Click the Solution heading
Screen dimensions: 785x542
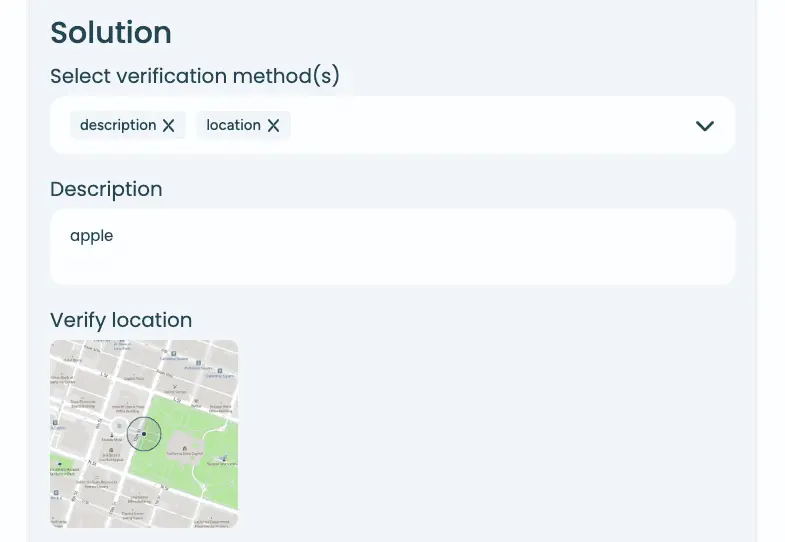[x=111, y=32]
